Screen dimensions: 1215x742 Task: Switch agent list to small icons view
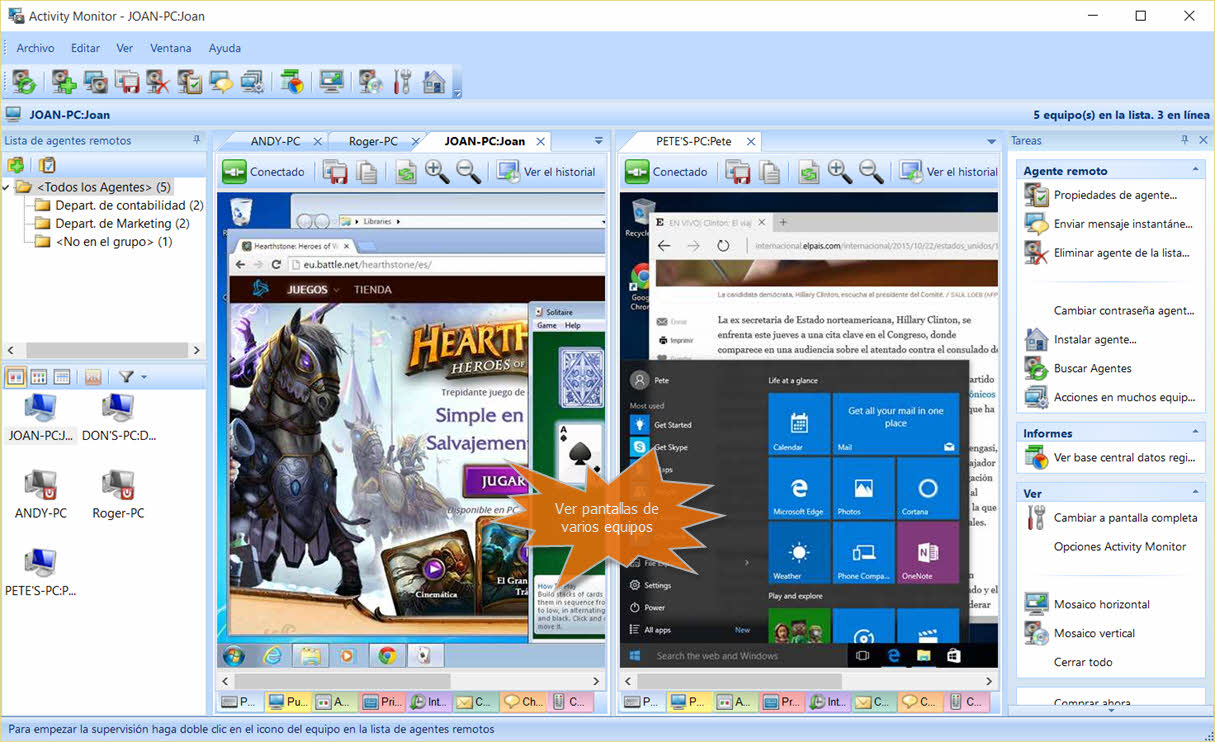click(x=39, y=377)
